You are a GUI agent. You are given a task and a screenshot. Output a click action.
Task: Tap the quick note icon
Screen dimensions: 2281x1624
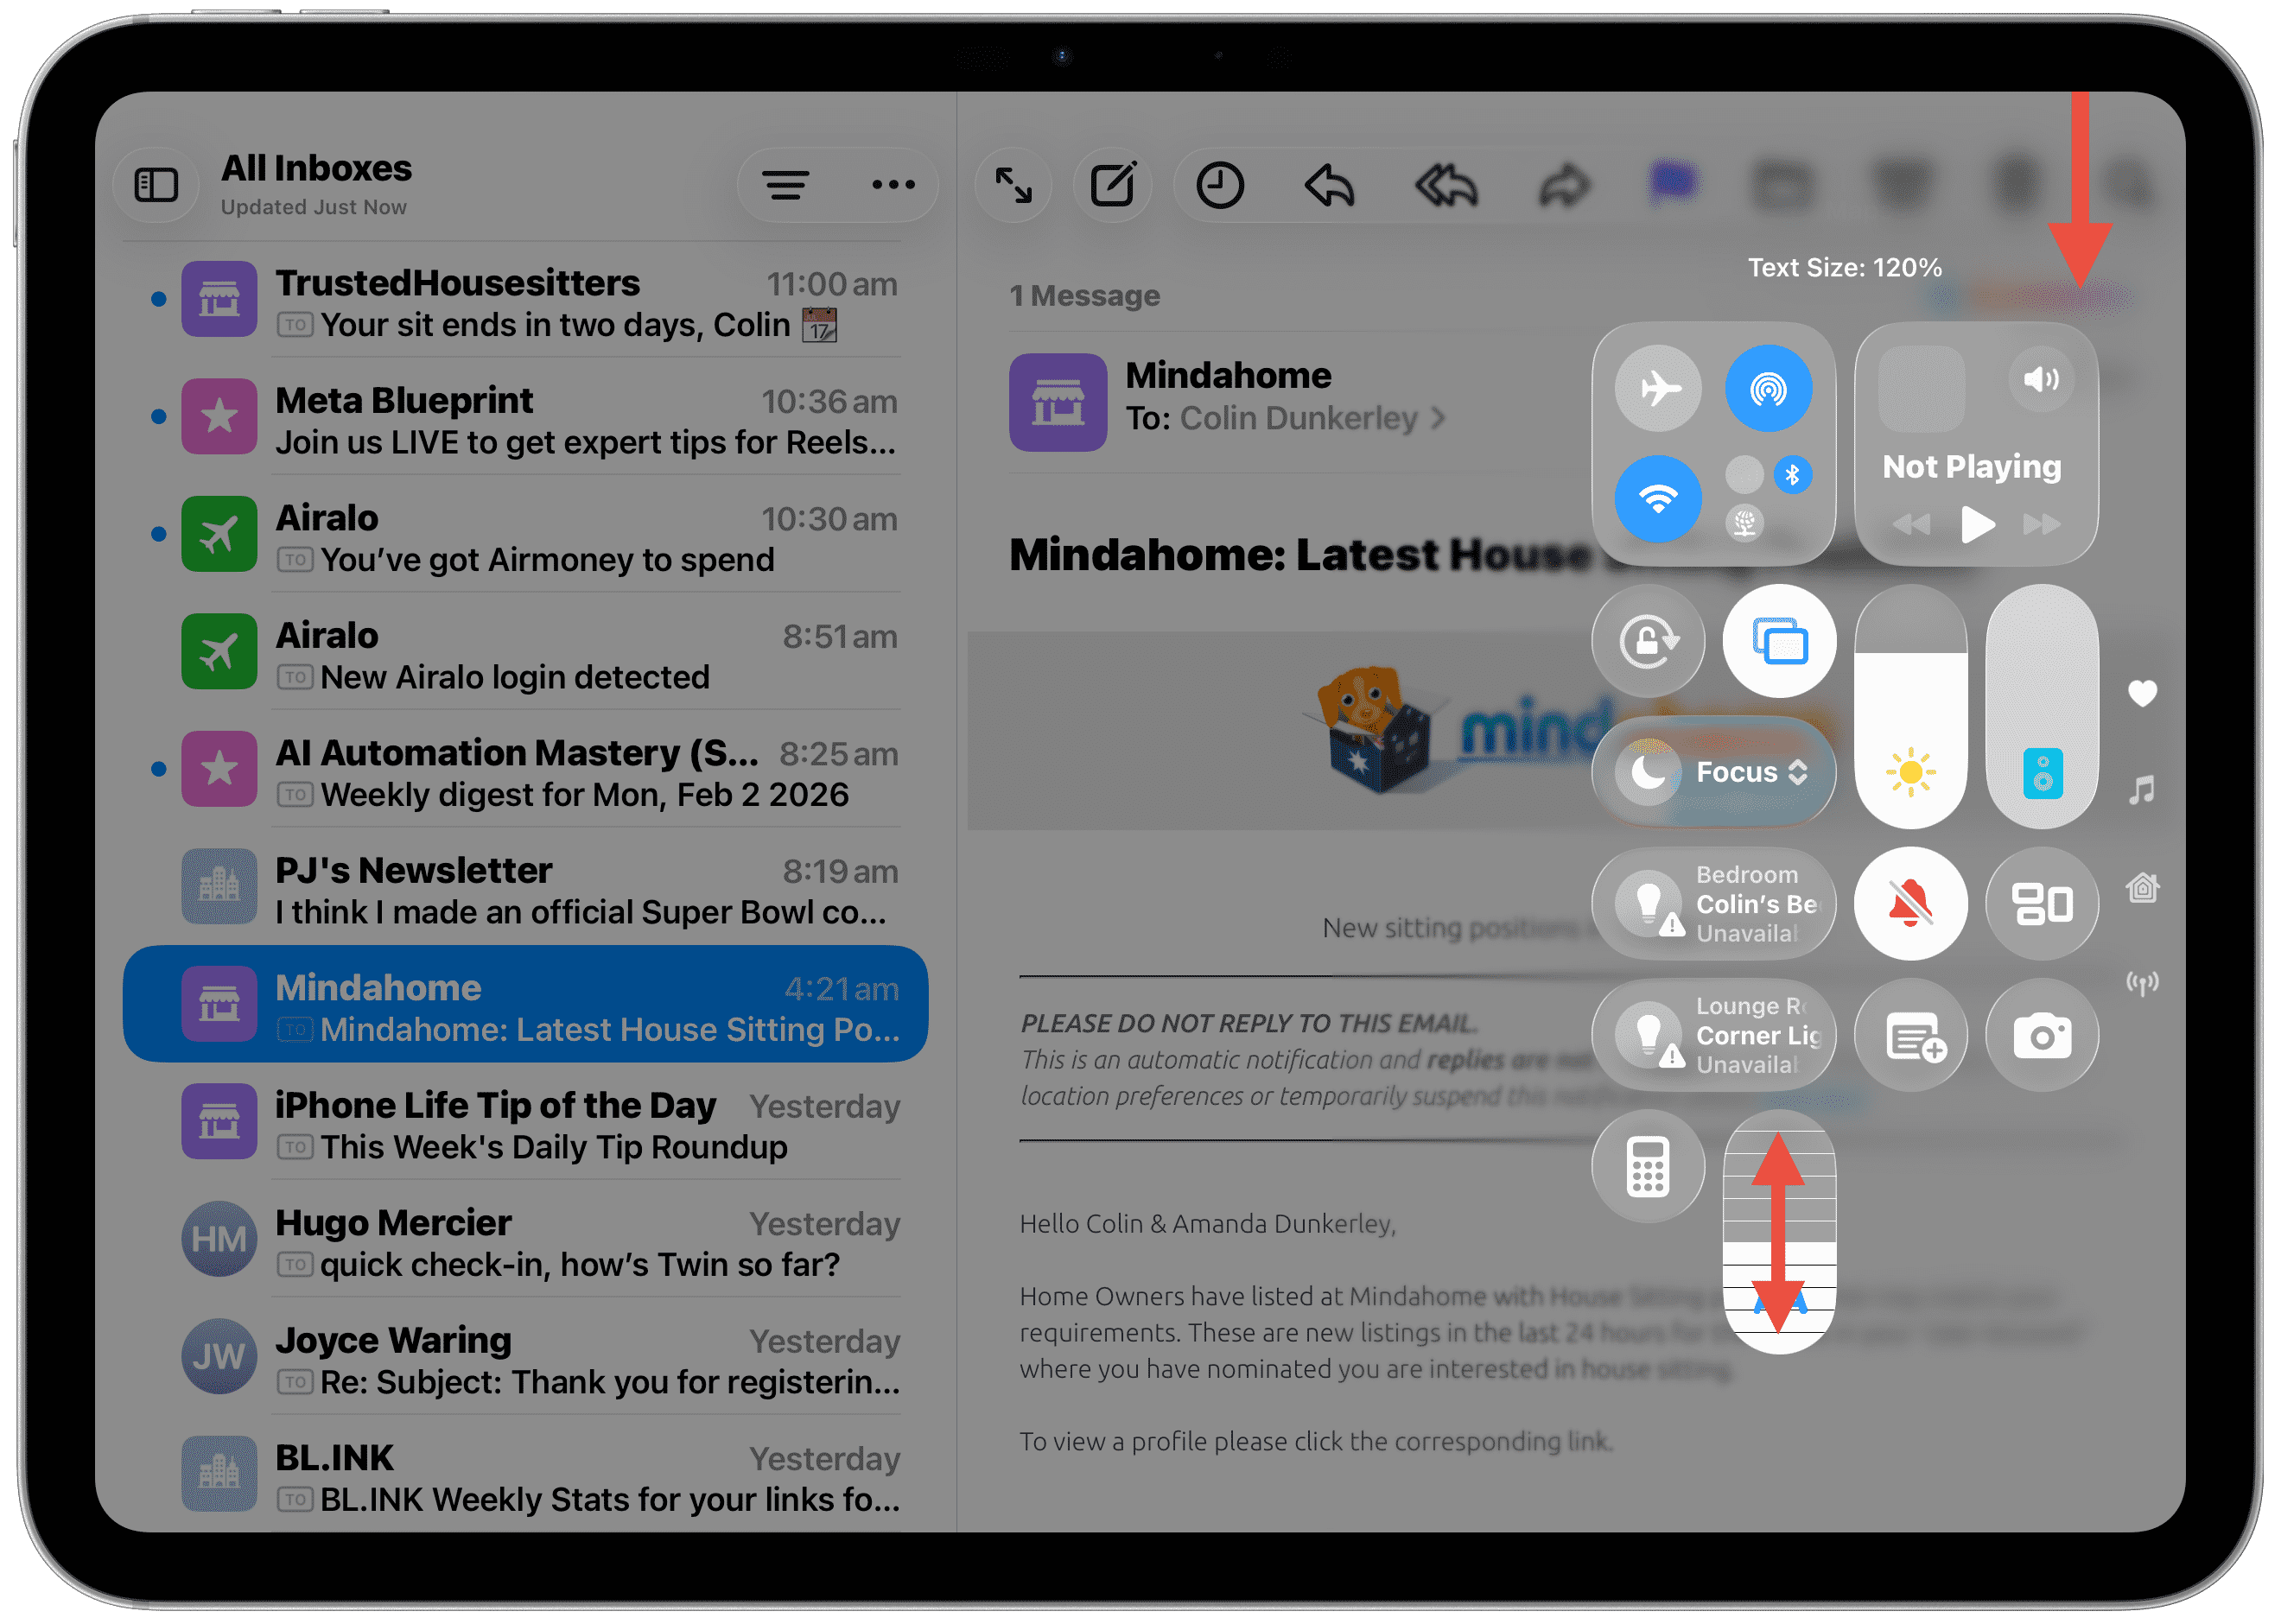(x=1911, y=1035)
